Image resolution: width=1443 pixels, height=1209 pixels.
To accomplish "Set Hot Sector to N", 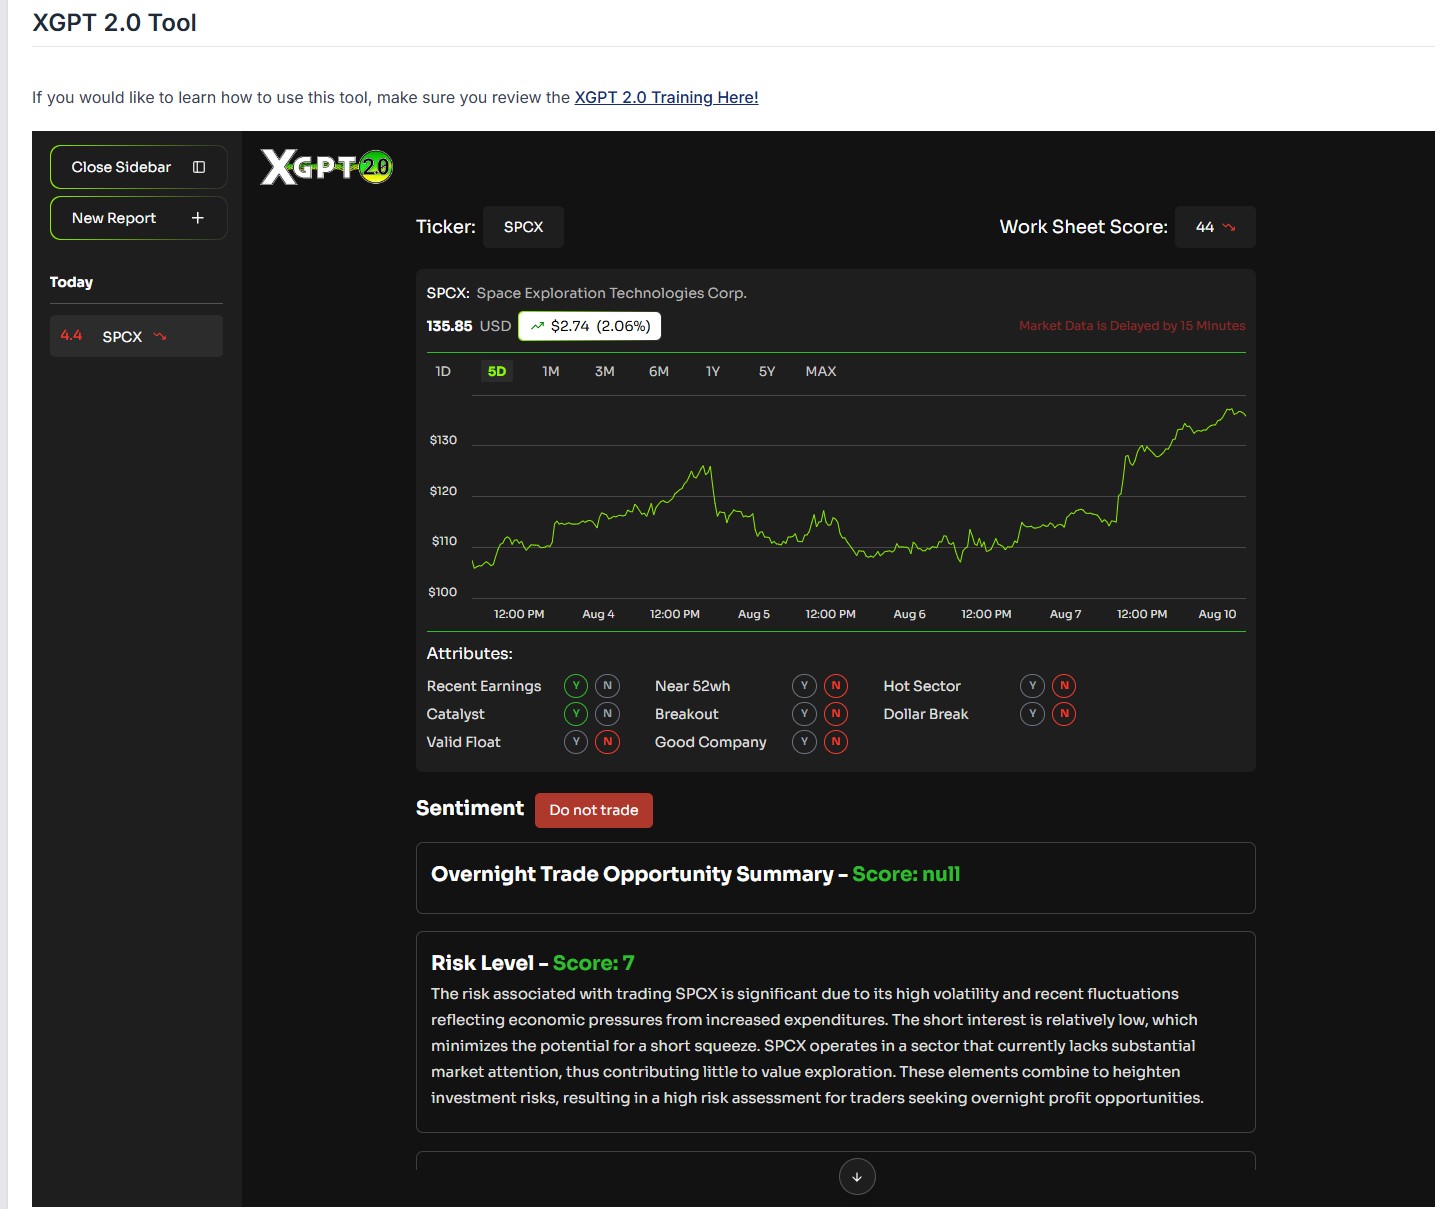I will click(1064, 686).
